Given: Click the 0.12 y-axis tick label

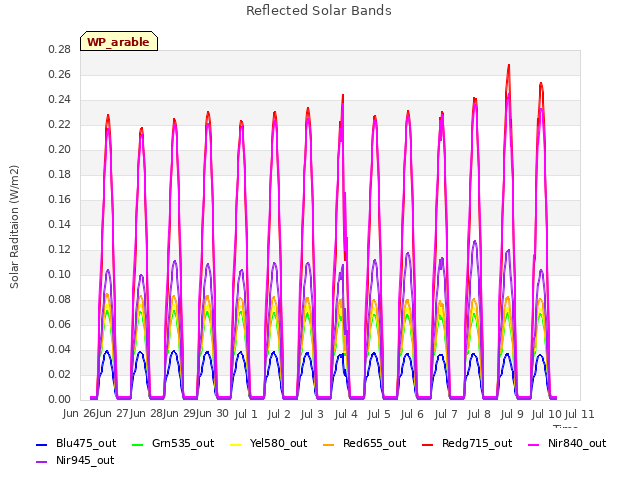Looking at the screenshot, I should pos(59,249).
